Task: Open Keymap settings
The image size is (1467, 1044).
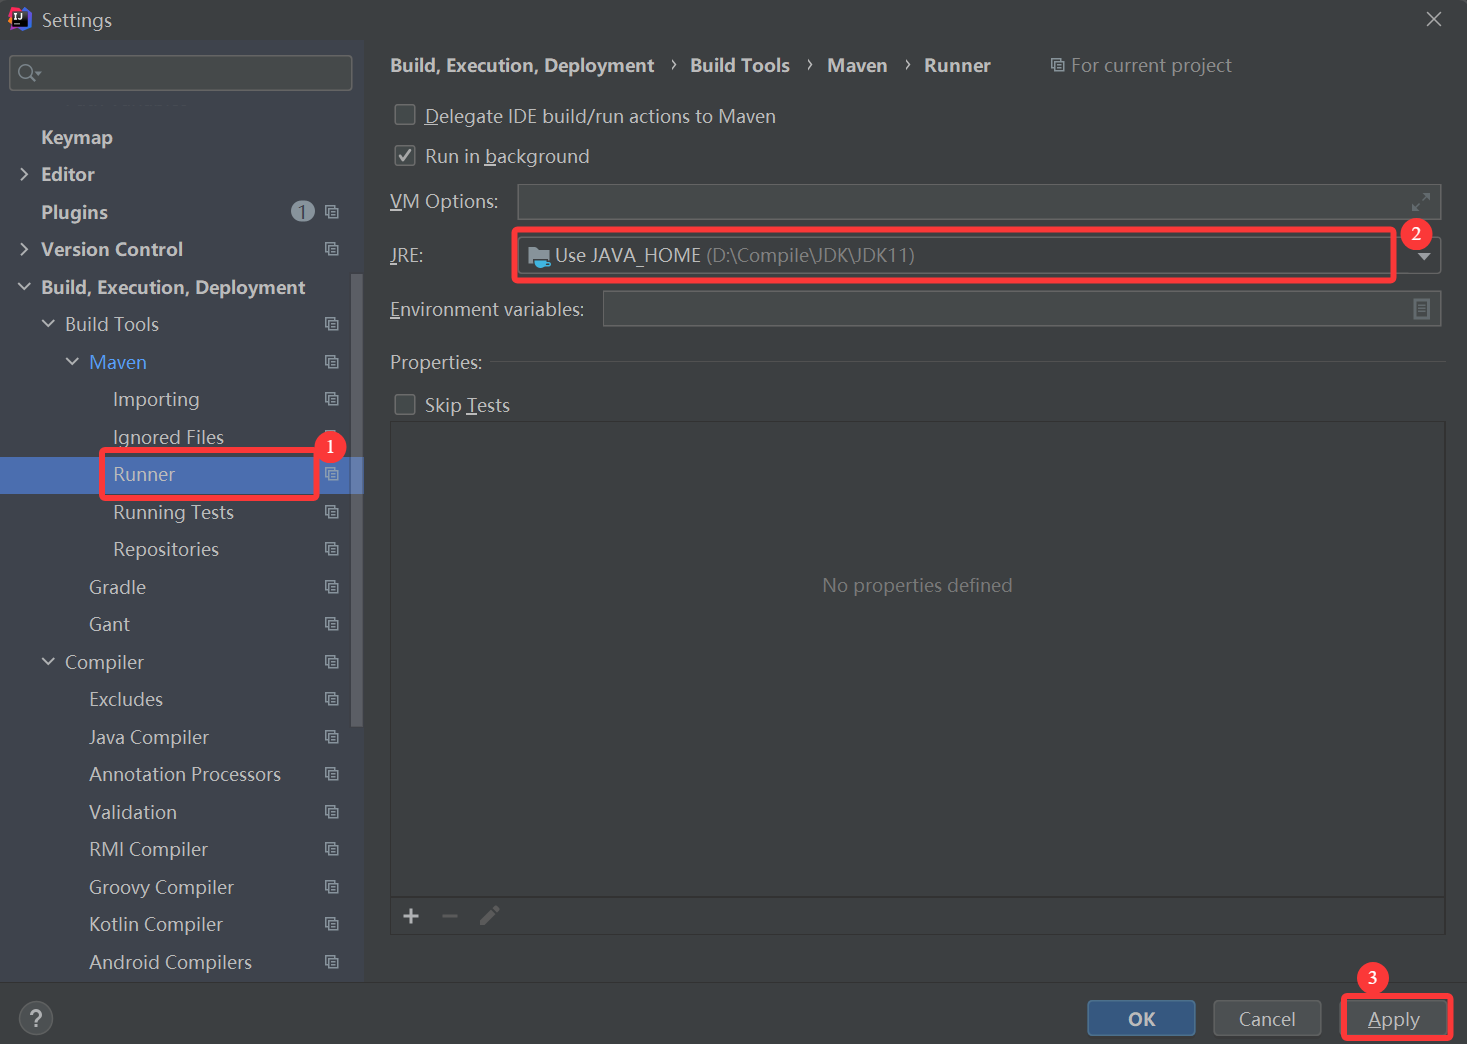Action: coord(77,137)
